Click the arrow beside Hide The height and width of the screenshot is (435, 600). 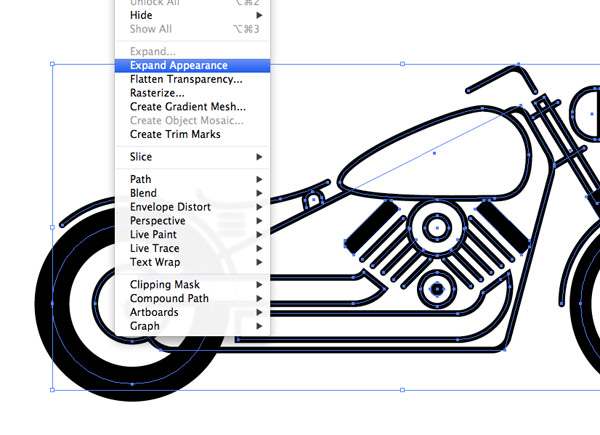[259, 15]
